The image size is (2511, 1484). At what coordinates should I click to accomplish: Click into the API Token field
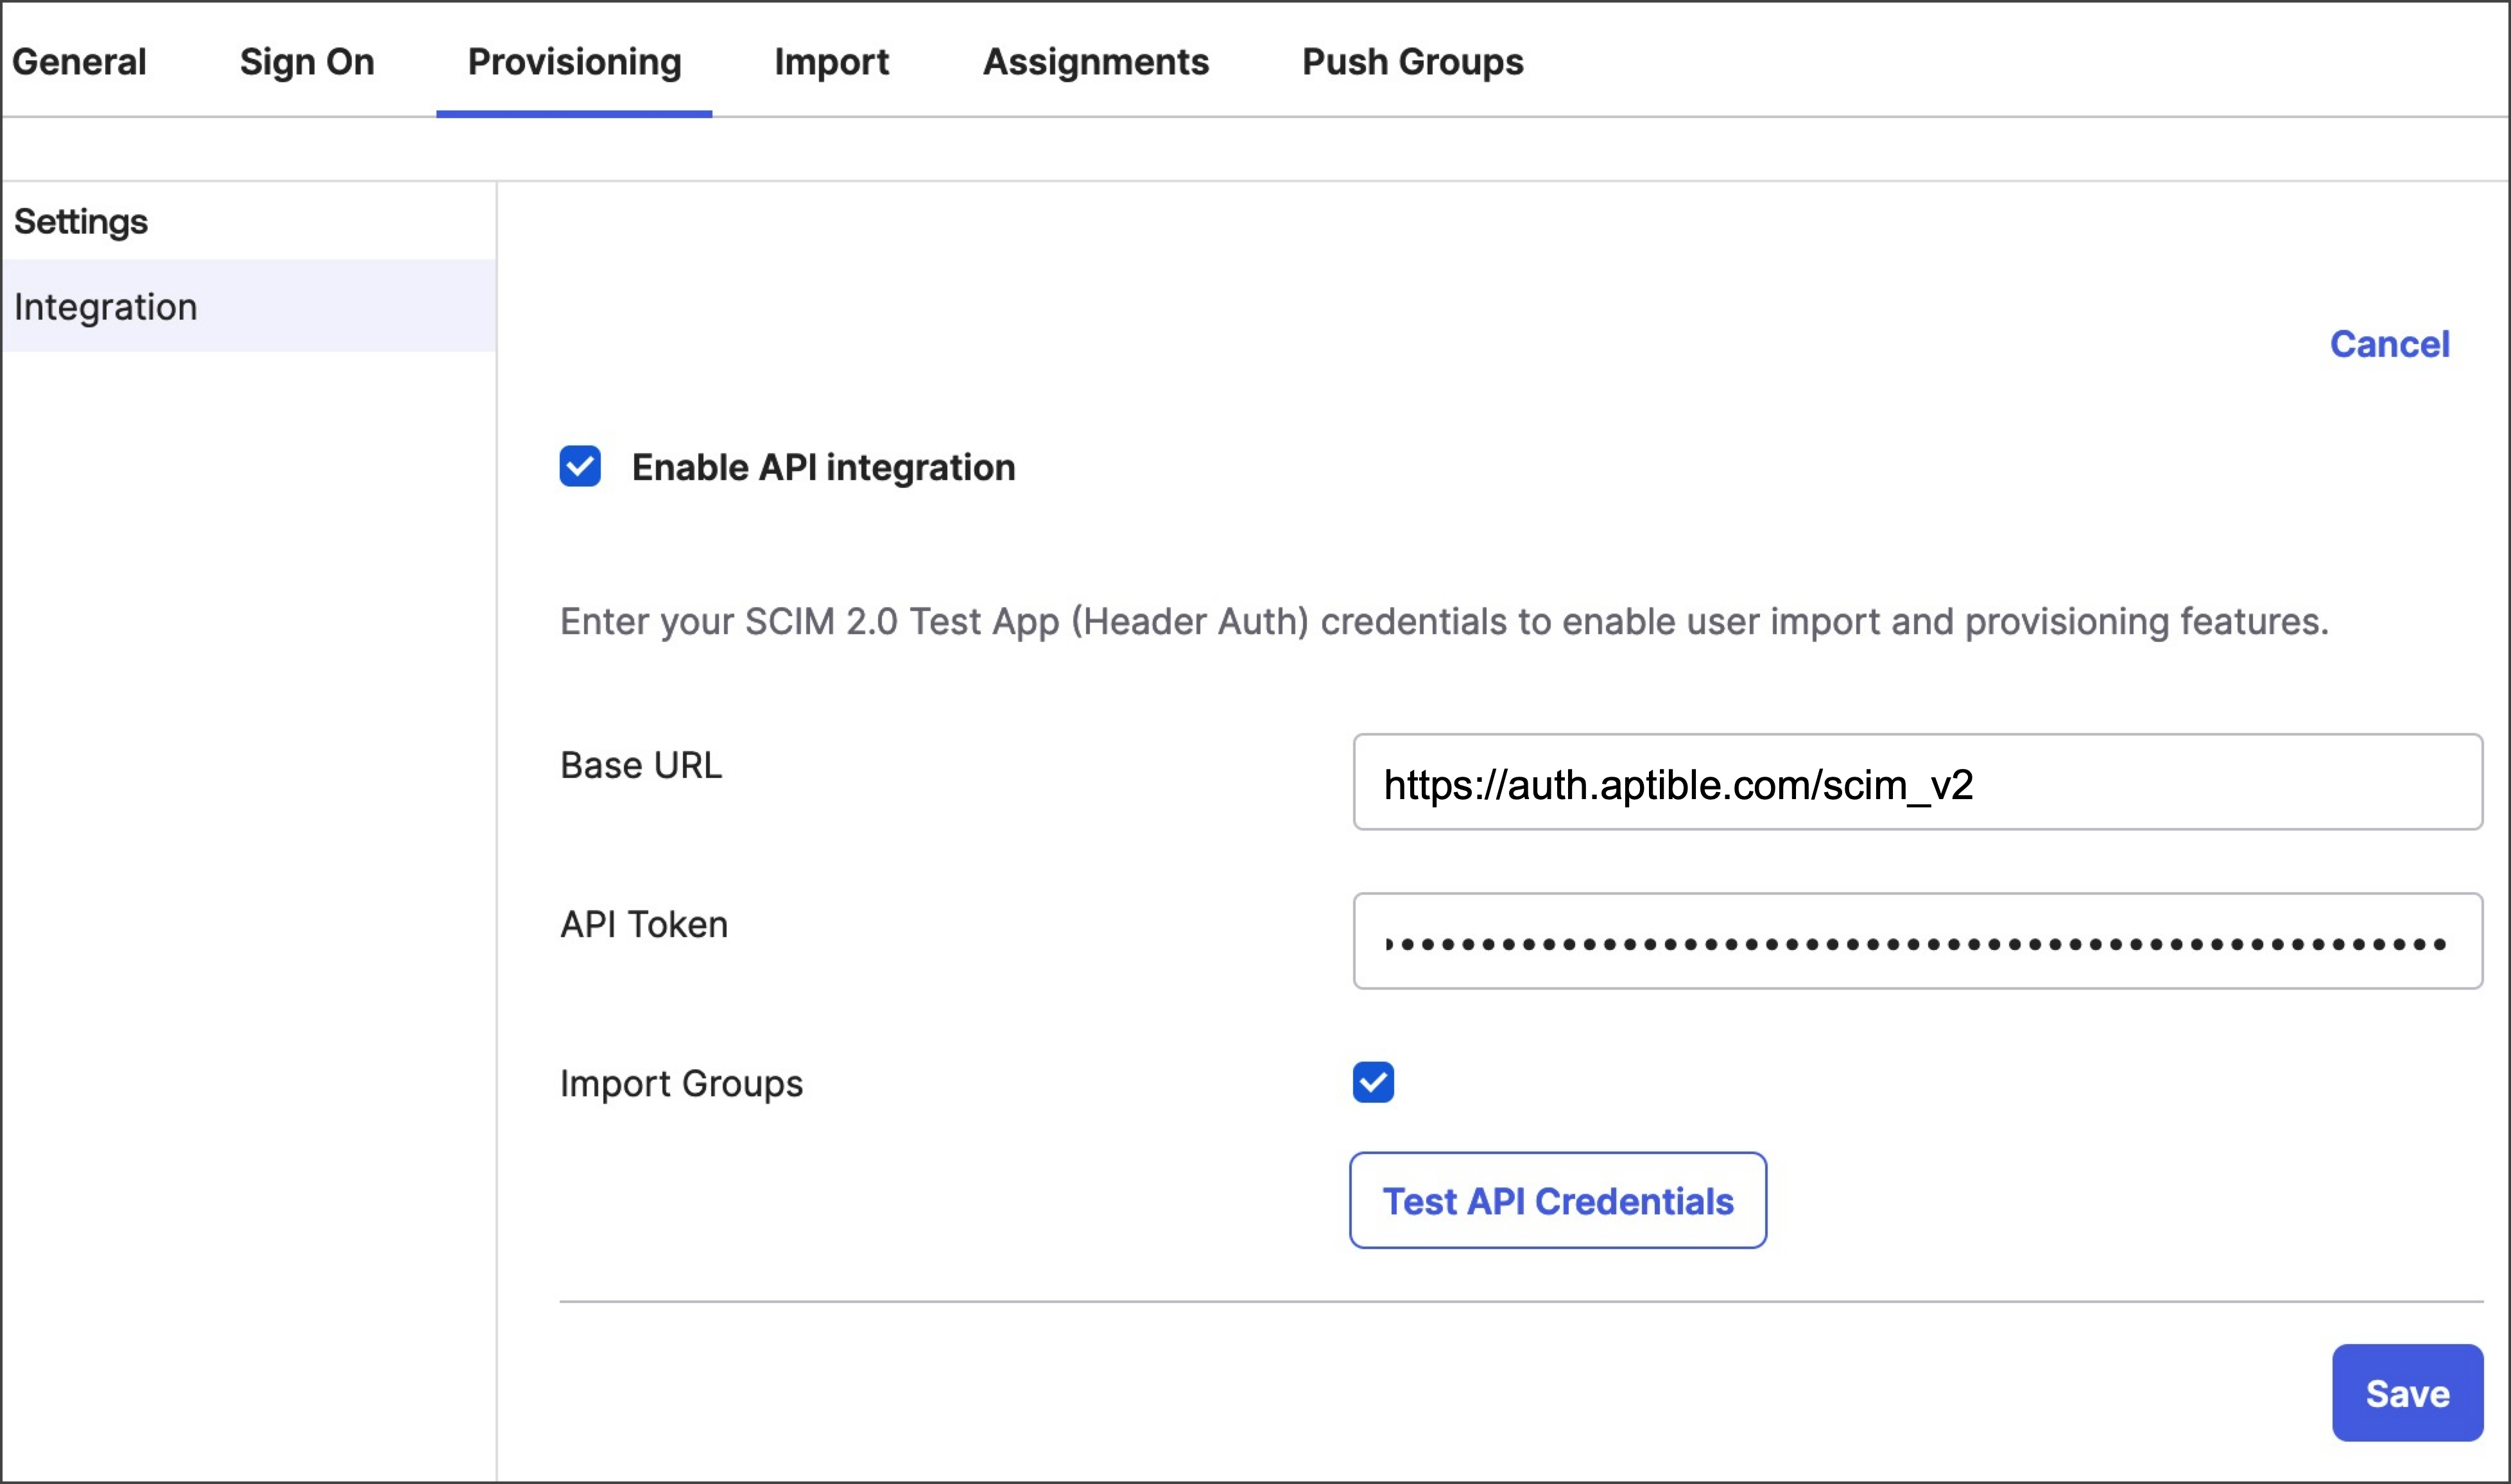1916,941
